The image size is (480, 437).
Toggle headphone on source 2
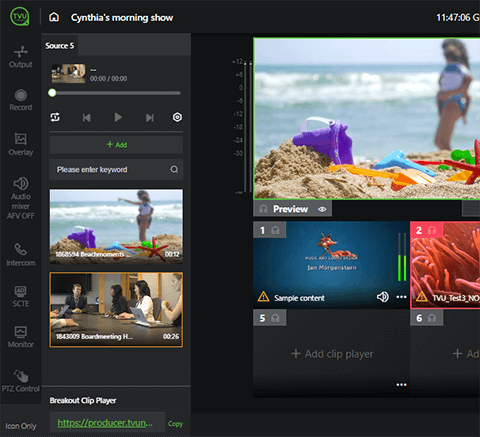pyautogui.click(x=432, y=230)
